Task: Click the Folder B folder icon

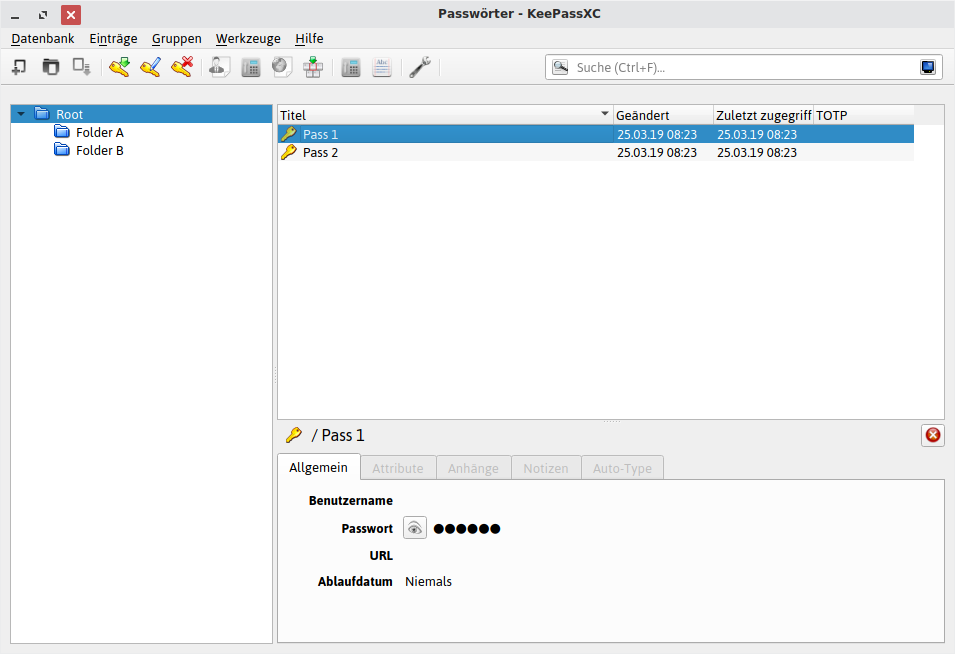Action: [62, 149]
